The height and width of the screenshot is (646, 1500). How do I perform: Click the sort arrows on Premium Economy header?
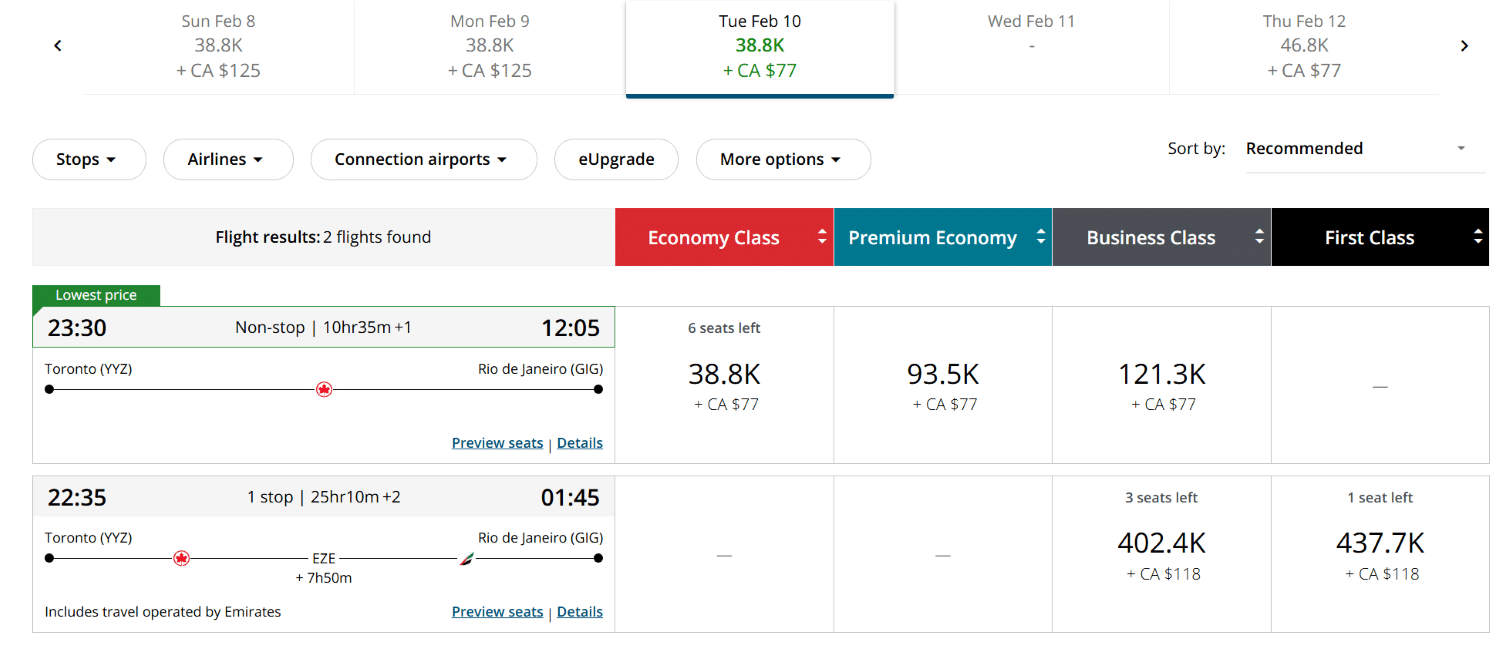click(x=1040, y=237)
